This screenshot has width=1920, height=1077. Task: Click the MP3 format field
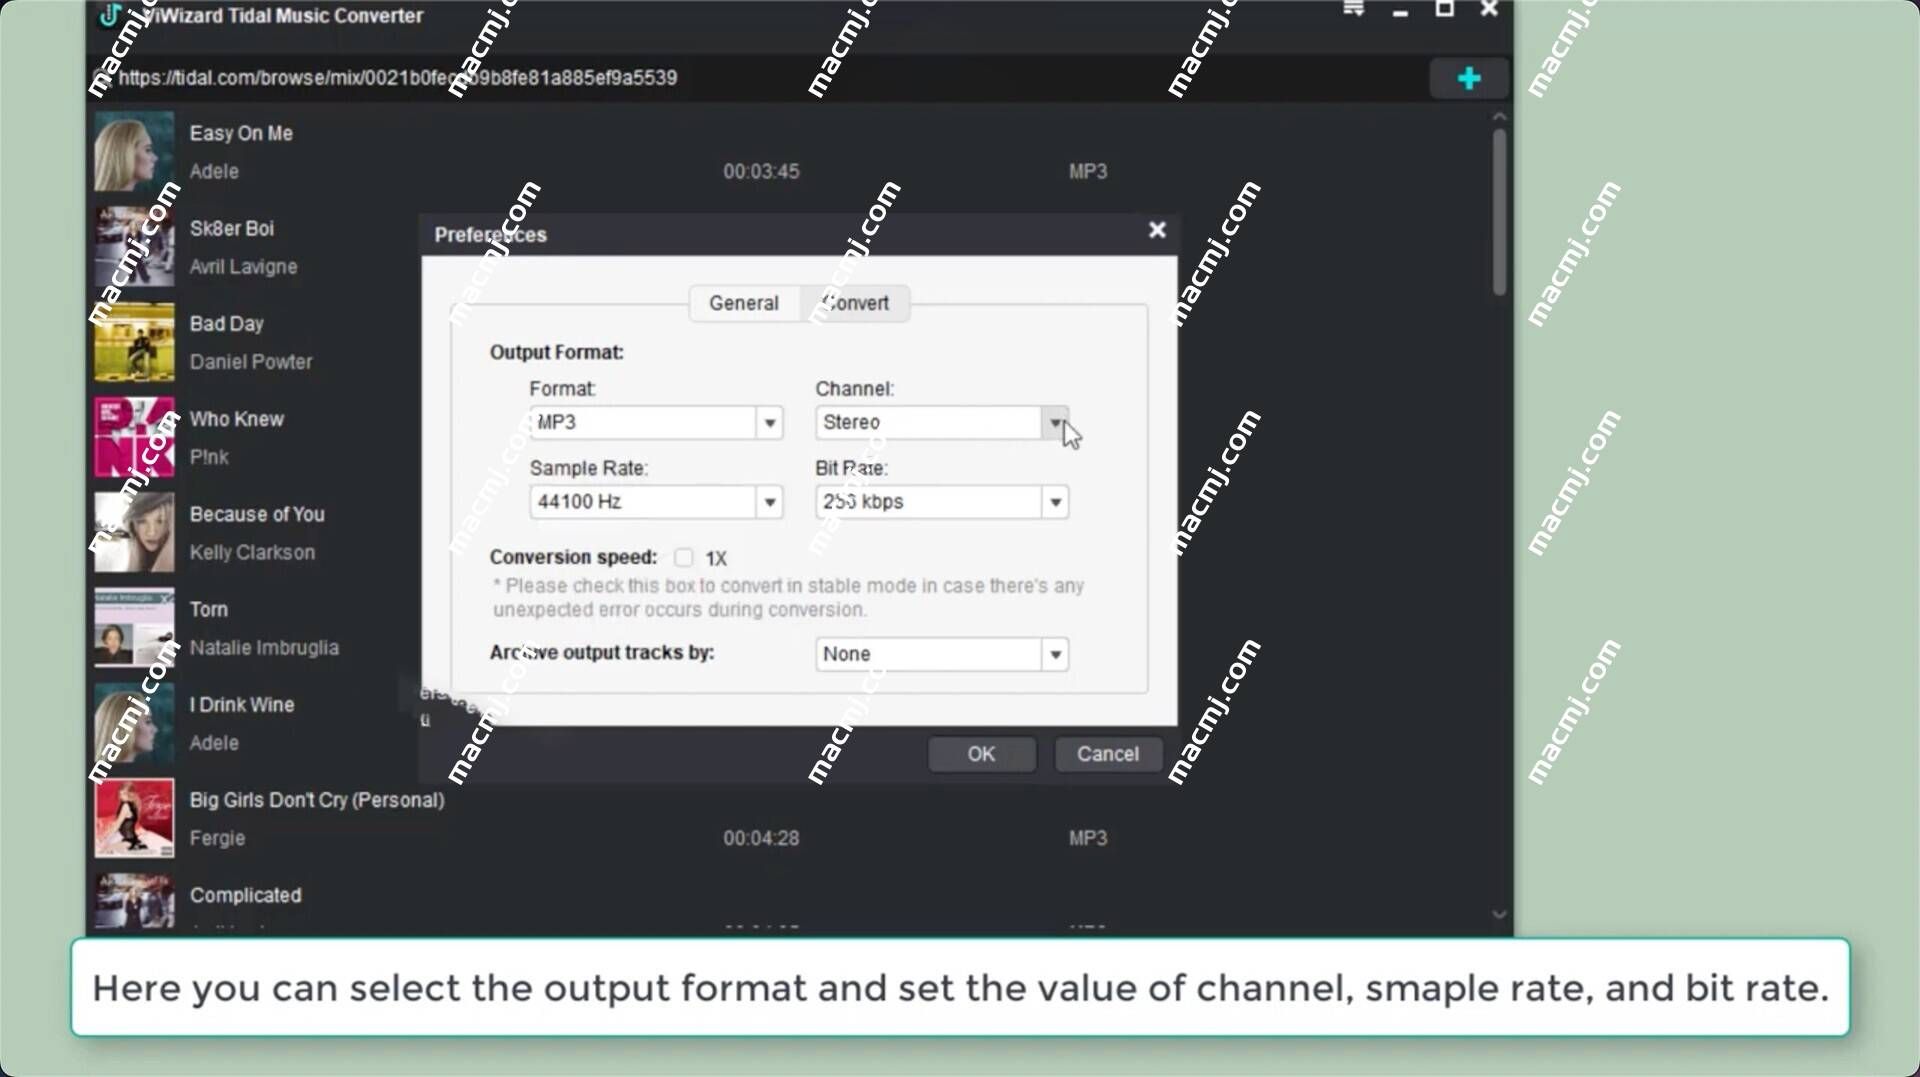(x=643, y=423)
